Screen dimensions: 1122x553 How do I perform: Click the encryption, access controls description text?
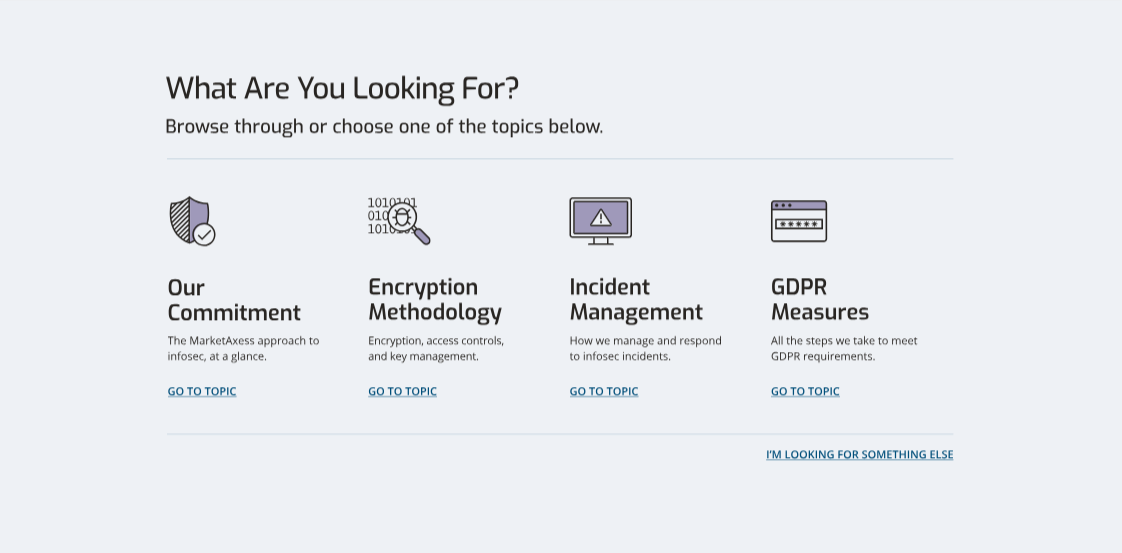(x=436, y=348)
